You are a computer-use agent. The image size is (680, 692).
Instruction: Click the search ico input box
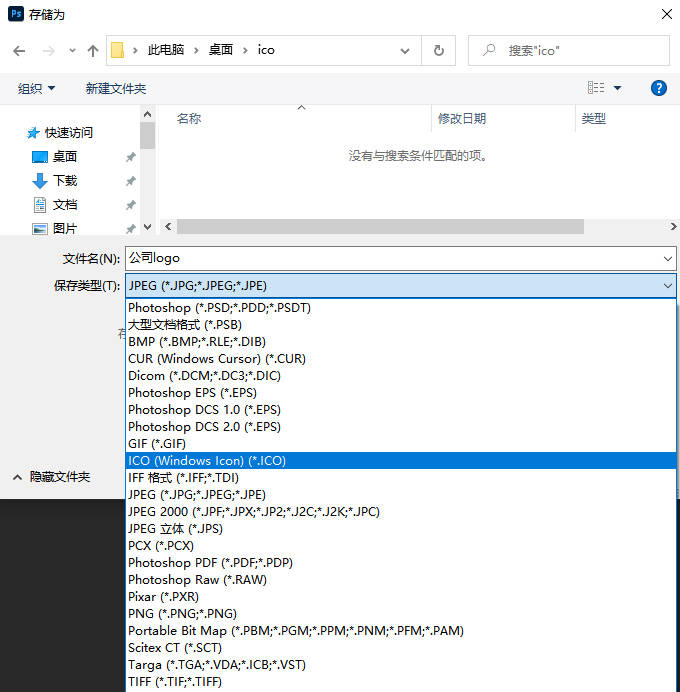[x=569, y=50]
